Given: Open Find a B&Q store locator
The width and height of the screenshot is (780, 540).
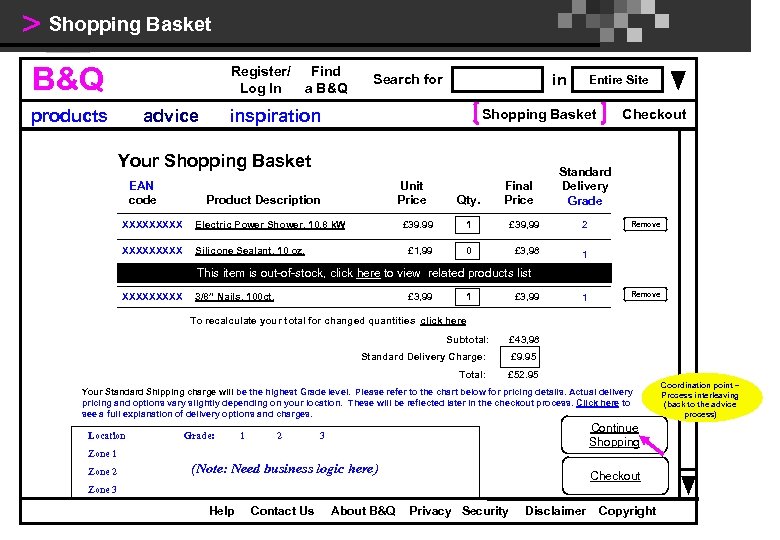Looking at the screenshot, I should pyautogui.click(x=326, y=80).
